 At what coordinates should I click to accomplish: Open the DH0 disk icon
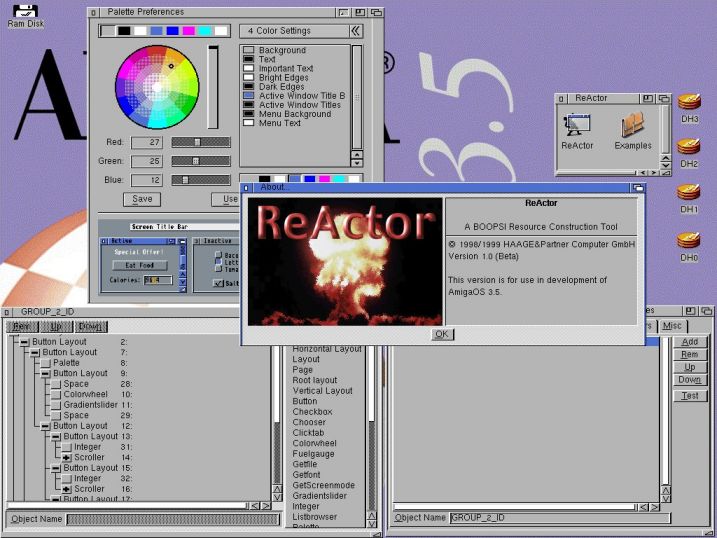[689, 240]
